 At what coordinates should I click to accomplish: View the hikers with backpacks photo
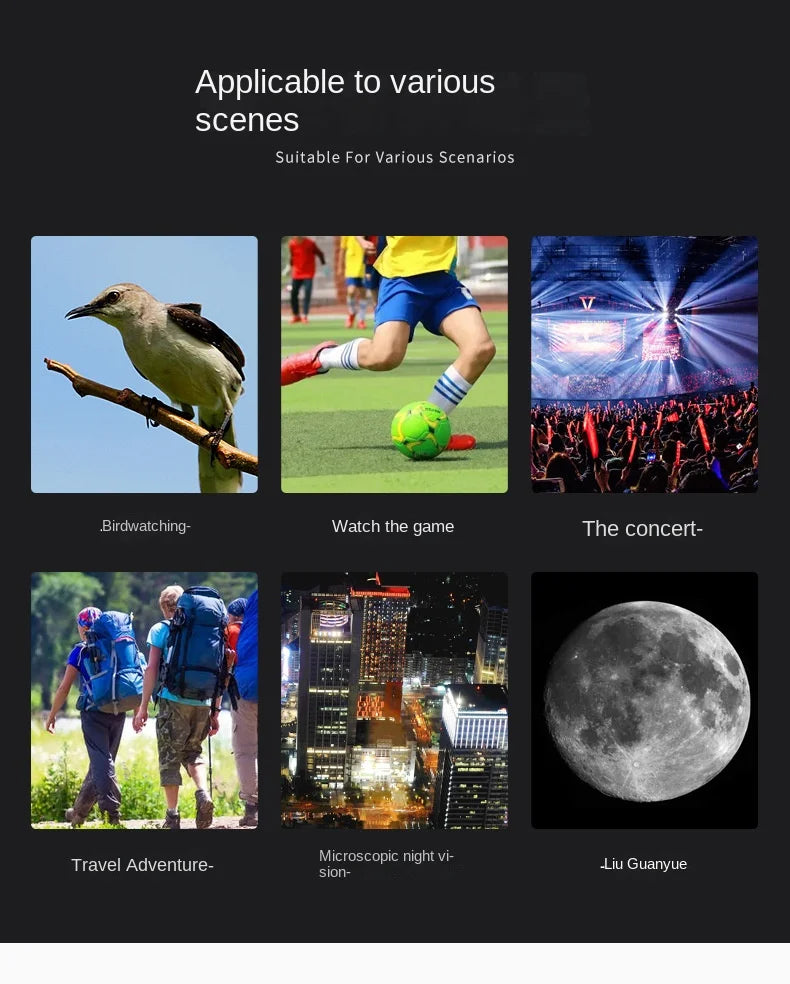(144, 700)
